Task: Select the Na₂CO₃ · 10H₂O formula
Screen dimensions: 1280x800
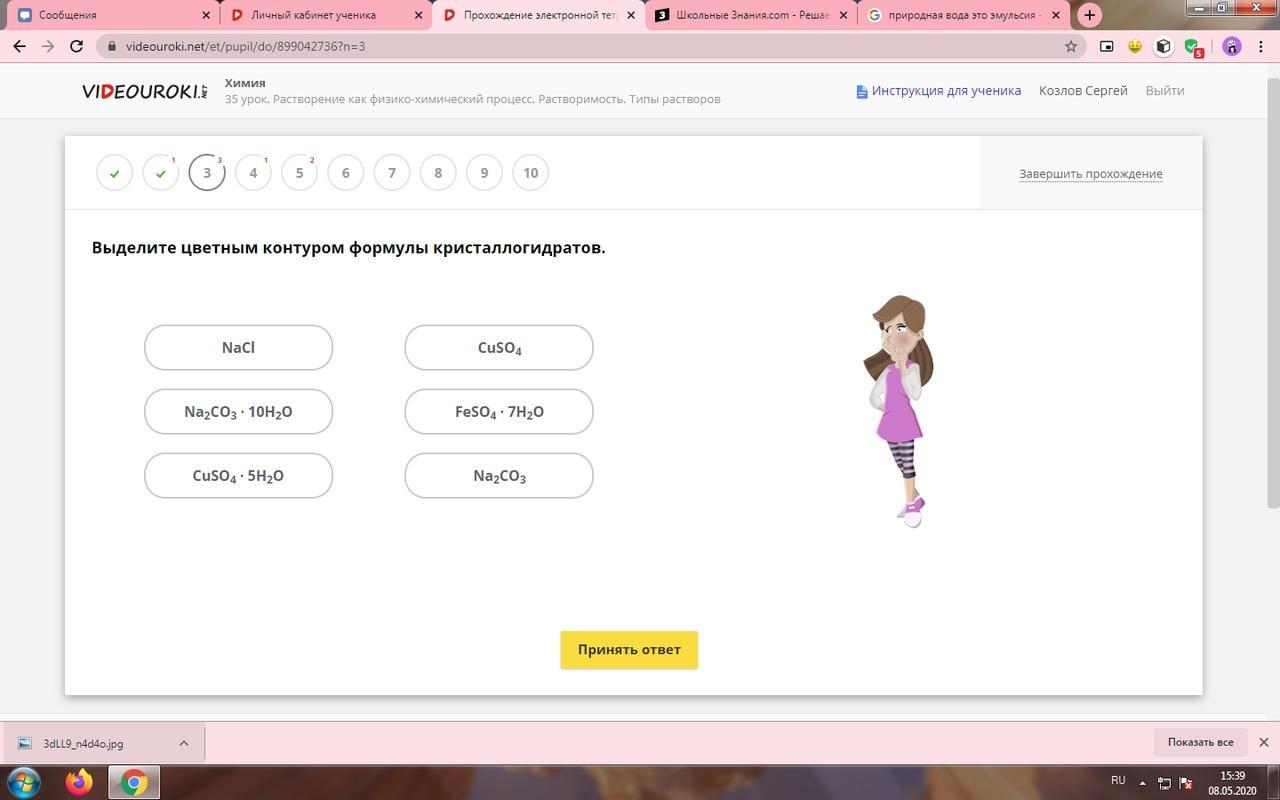Action: pos(238,412)
